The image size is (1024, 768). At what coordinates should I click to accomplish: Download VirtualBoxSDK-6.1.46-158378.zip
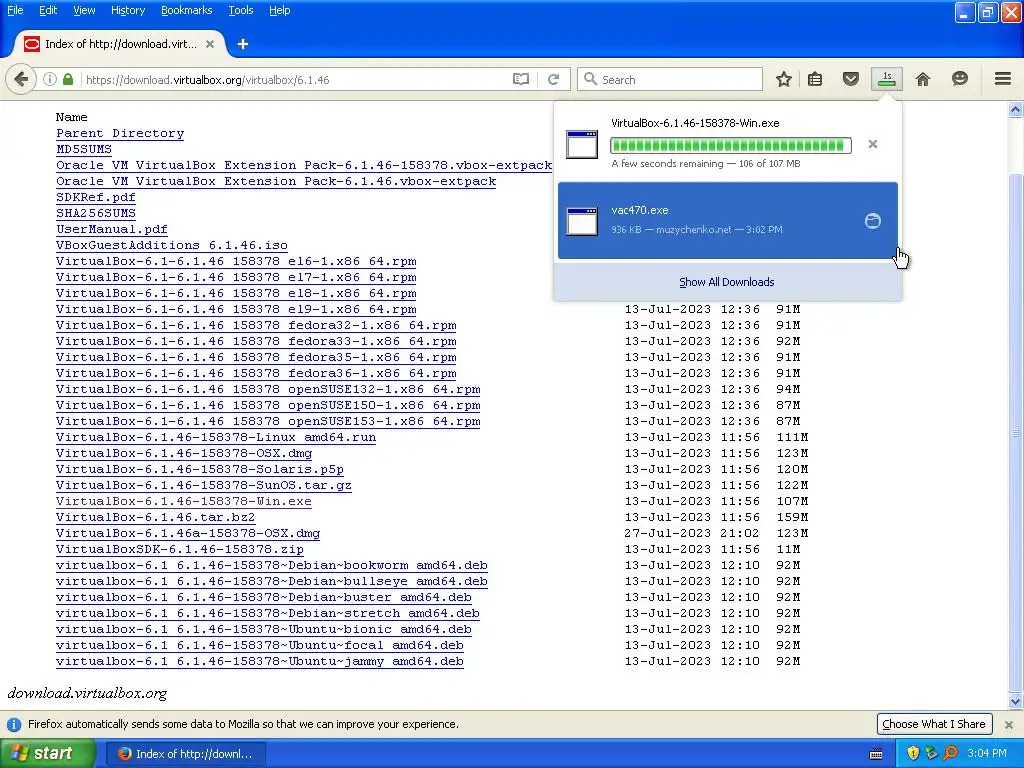(x=180, y=549)
